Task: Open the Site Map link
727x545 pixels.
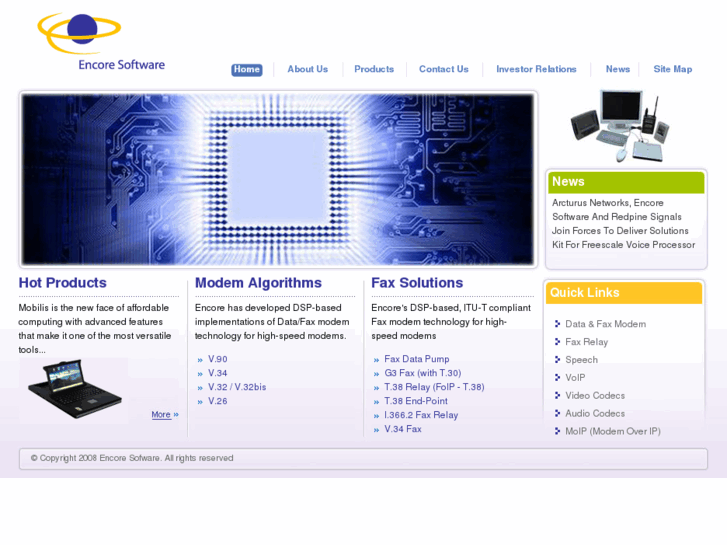Action: click(673, 69)
